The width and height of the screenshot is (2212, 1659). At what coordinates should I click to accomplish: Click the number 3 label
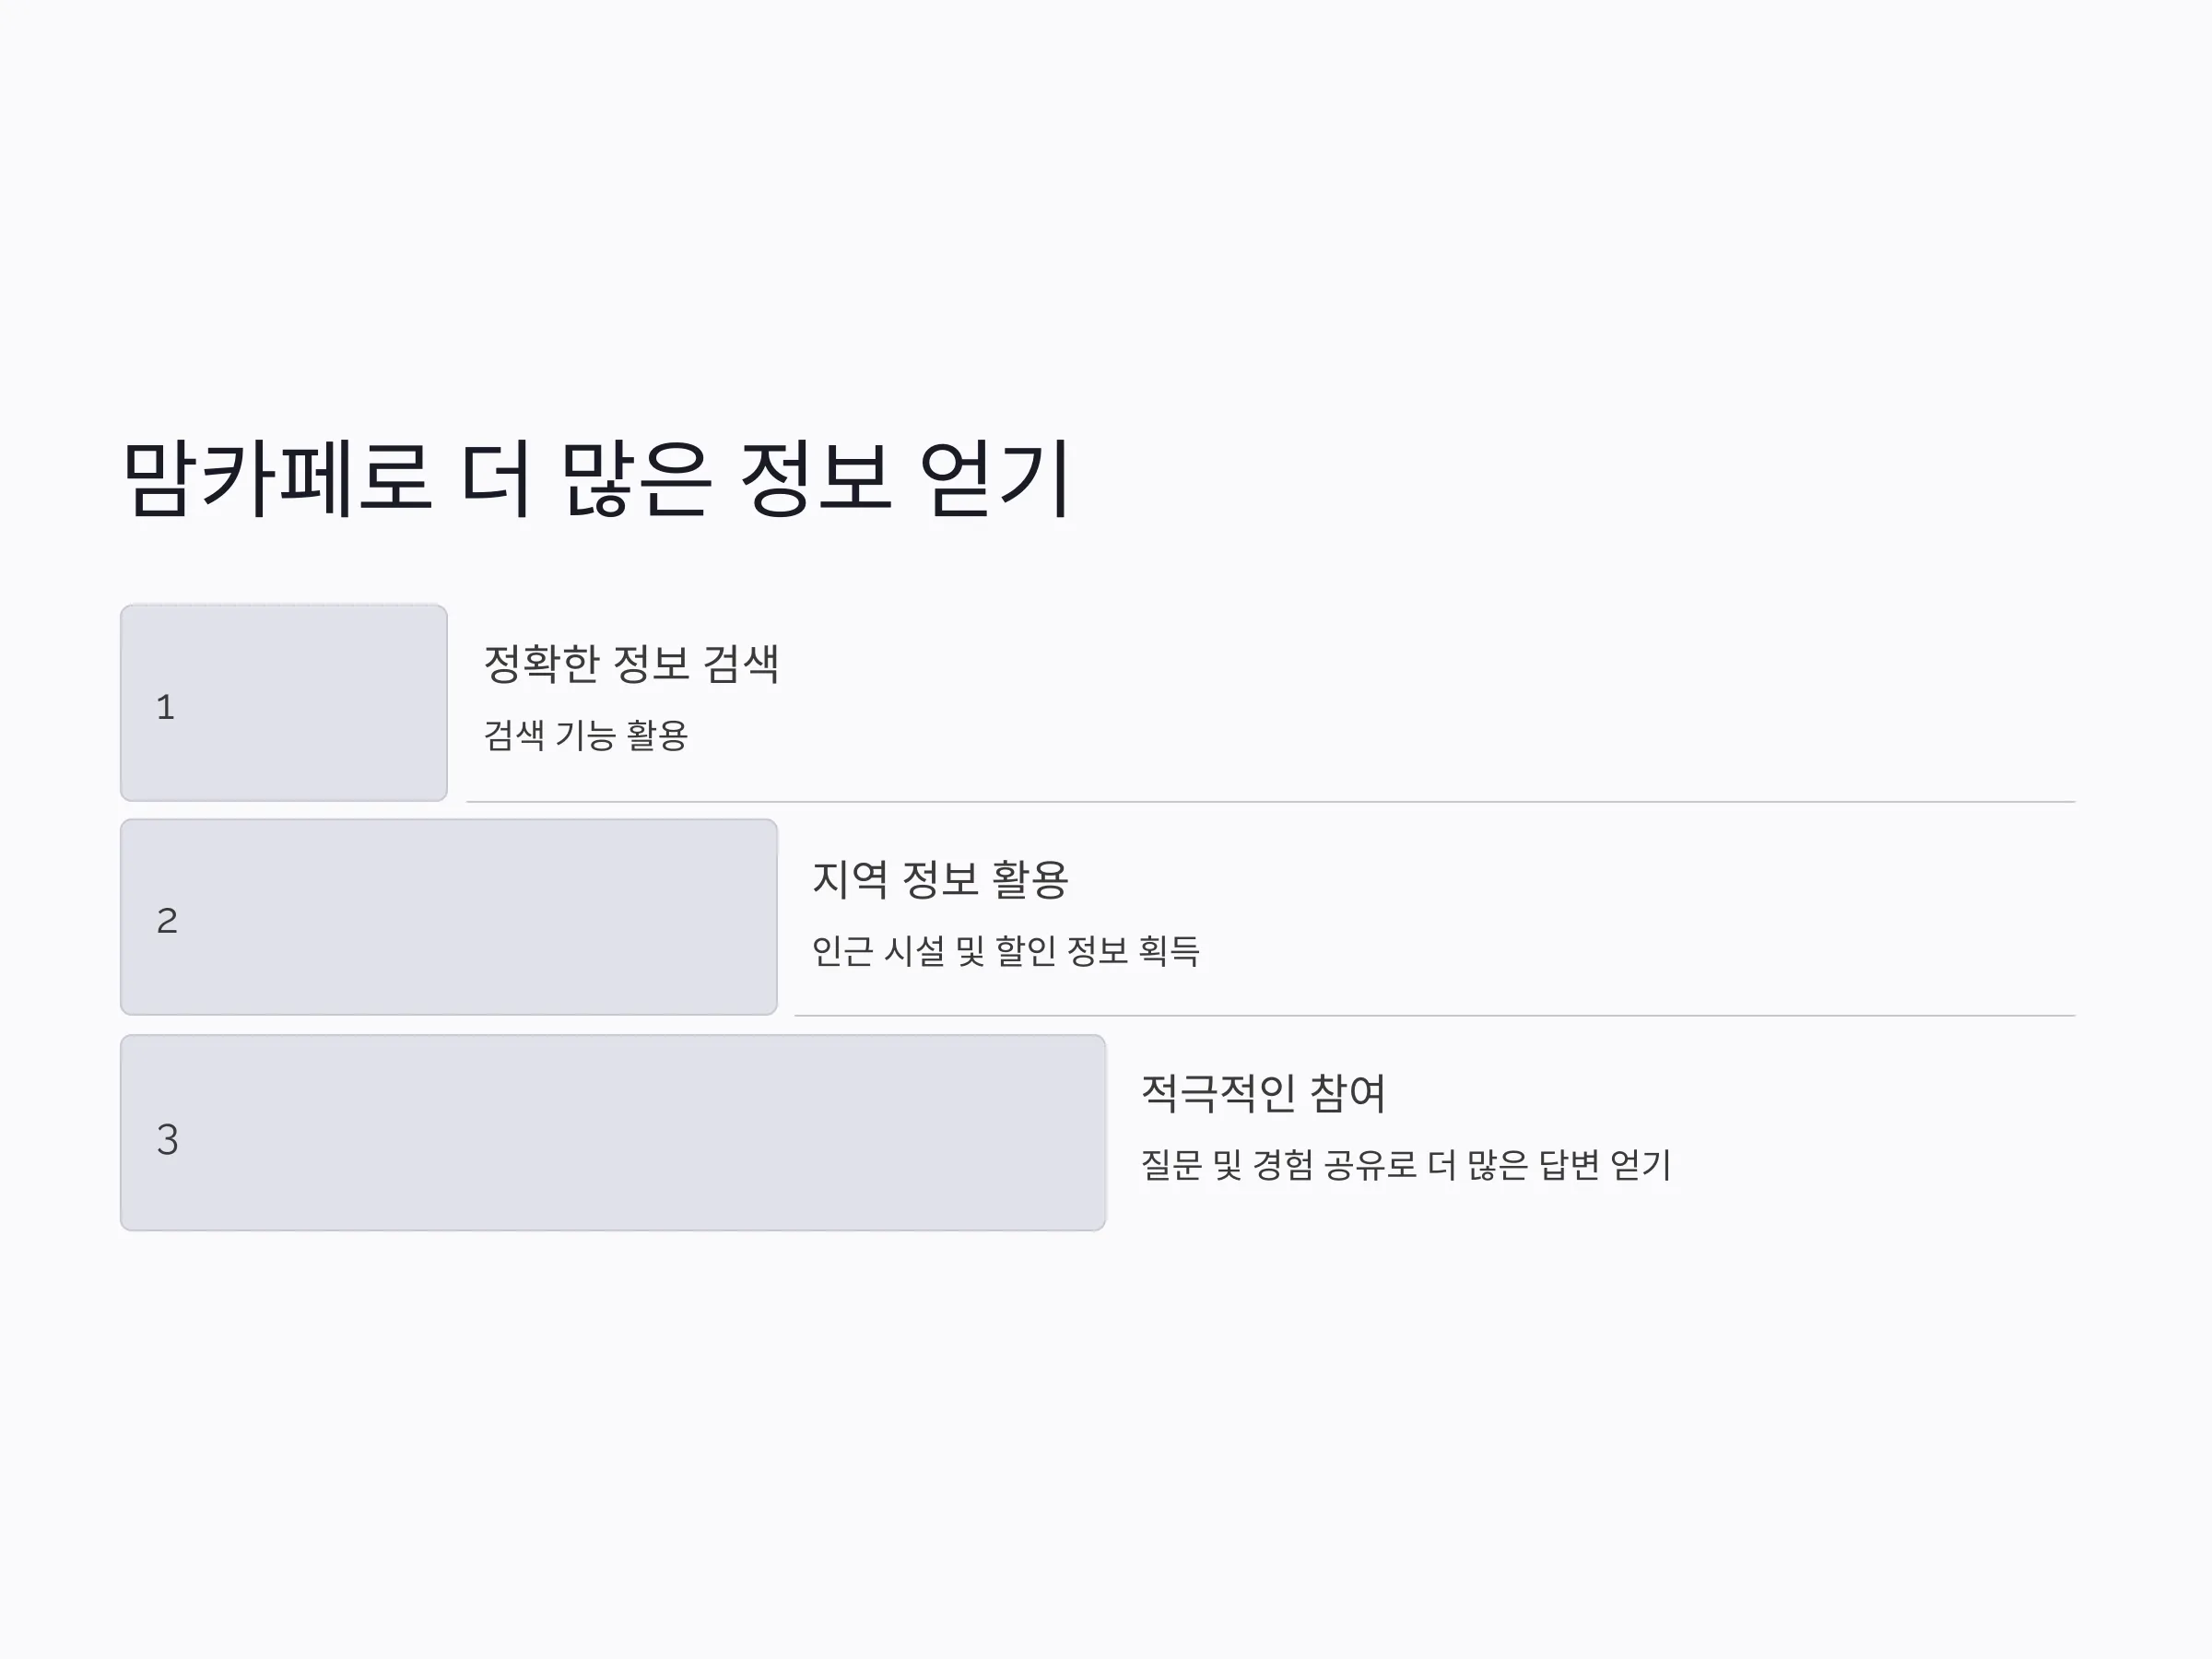click(x=167, y=1139)
